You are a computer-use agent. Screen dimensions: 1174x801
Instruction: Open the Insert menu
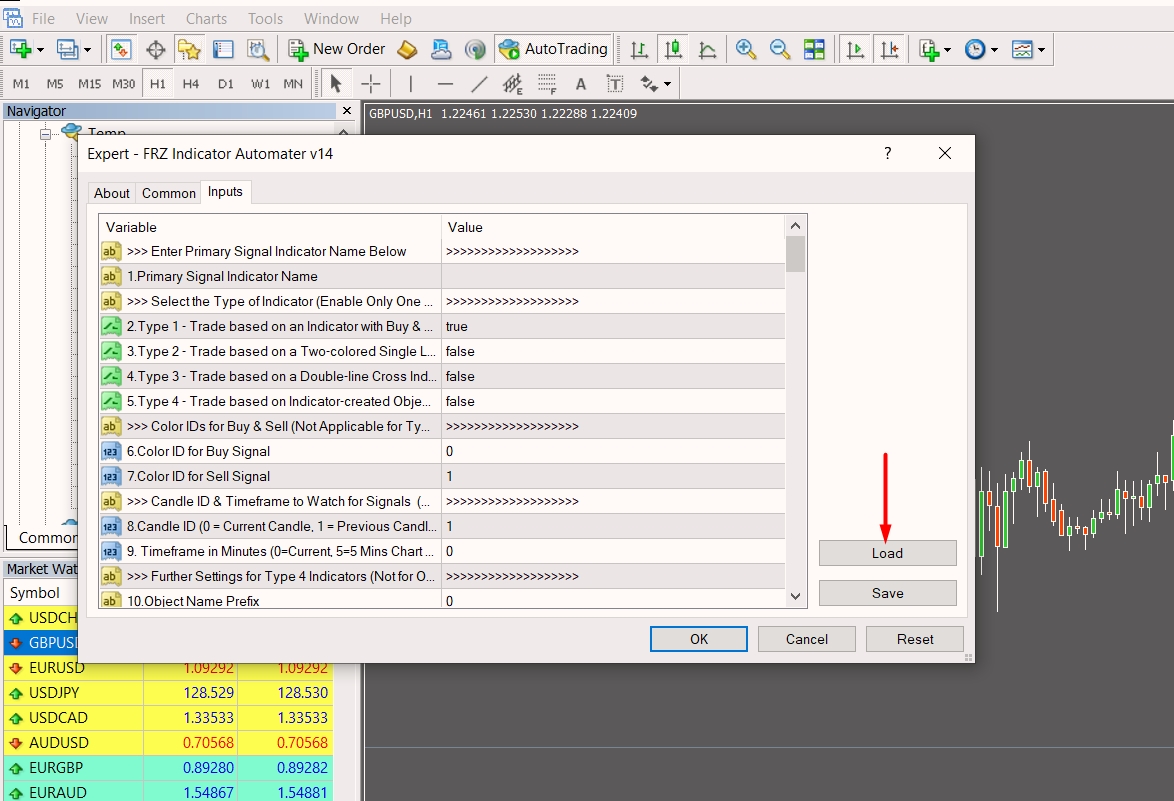(147, 19)
